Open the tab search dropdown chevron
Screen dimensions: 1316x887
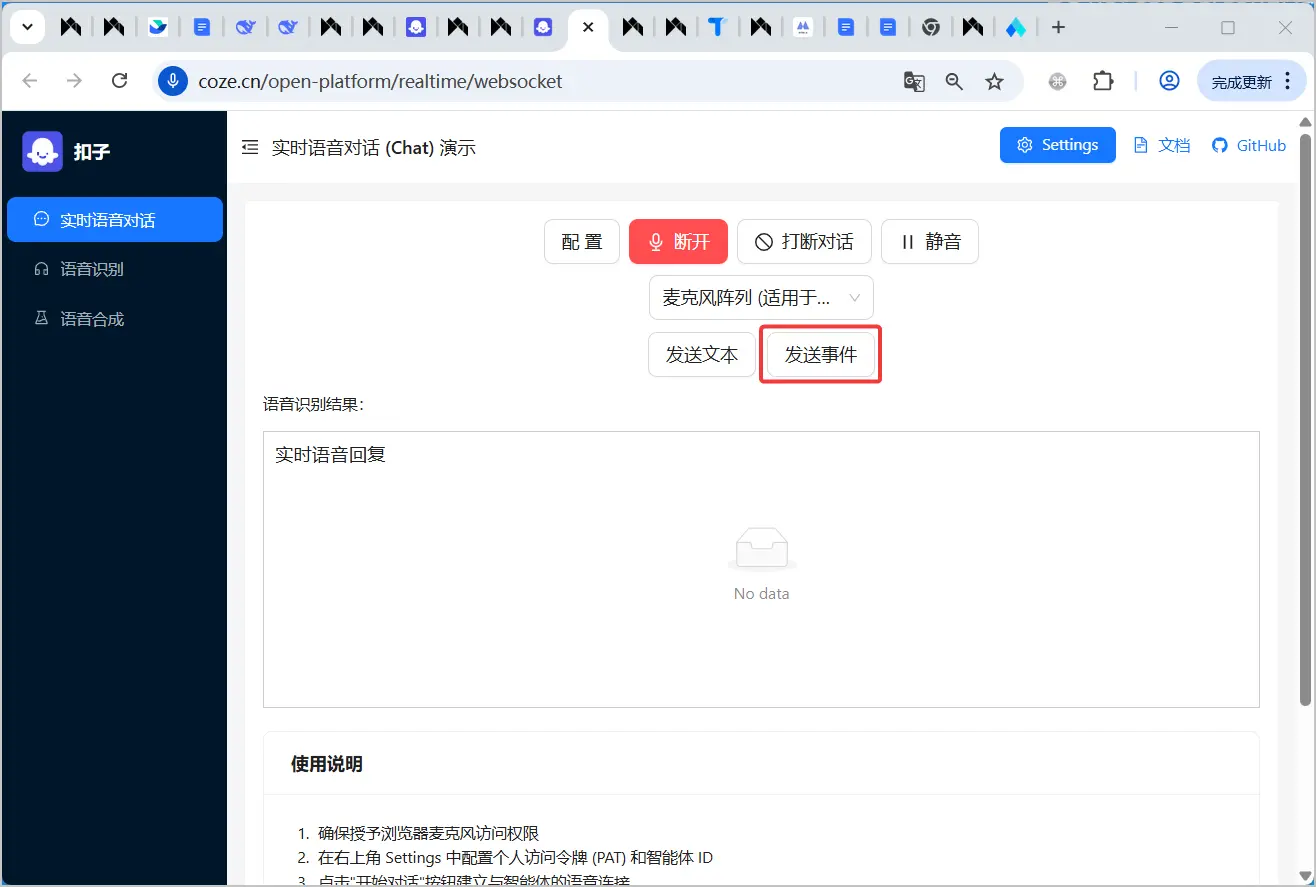[27, 27]
